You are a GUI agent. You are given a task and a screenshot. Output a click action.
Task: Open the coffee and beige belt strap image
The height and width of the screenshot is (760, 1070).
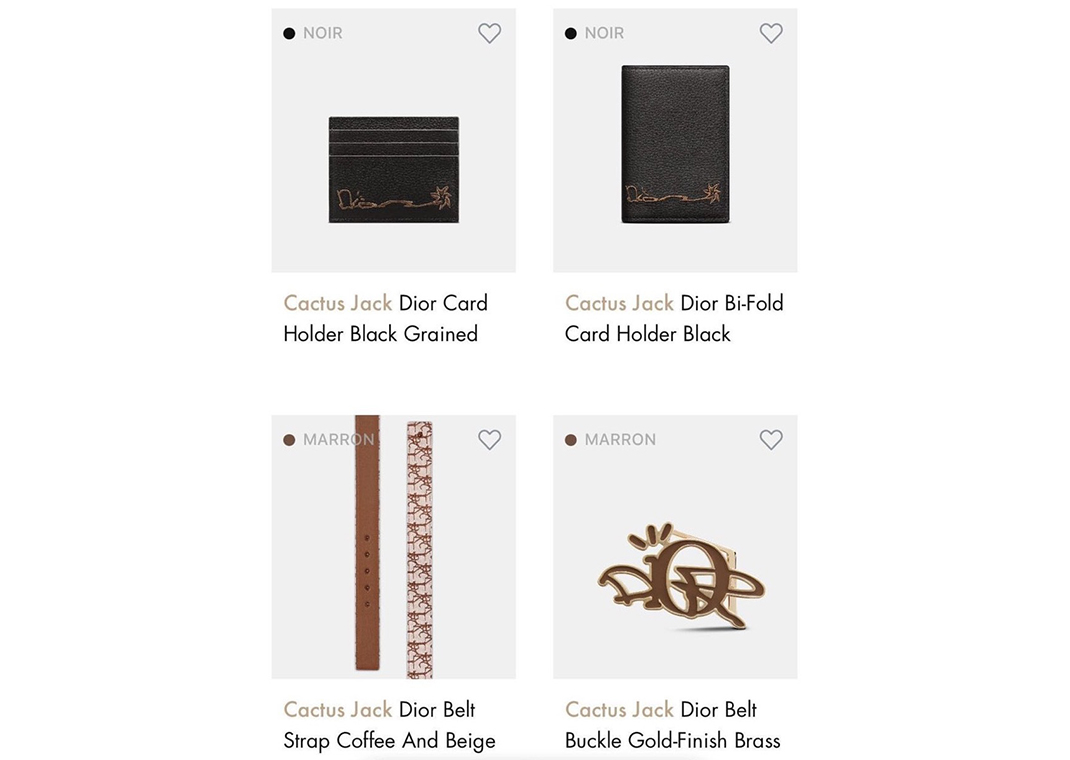point(394,546)
